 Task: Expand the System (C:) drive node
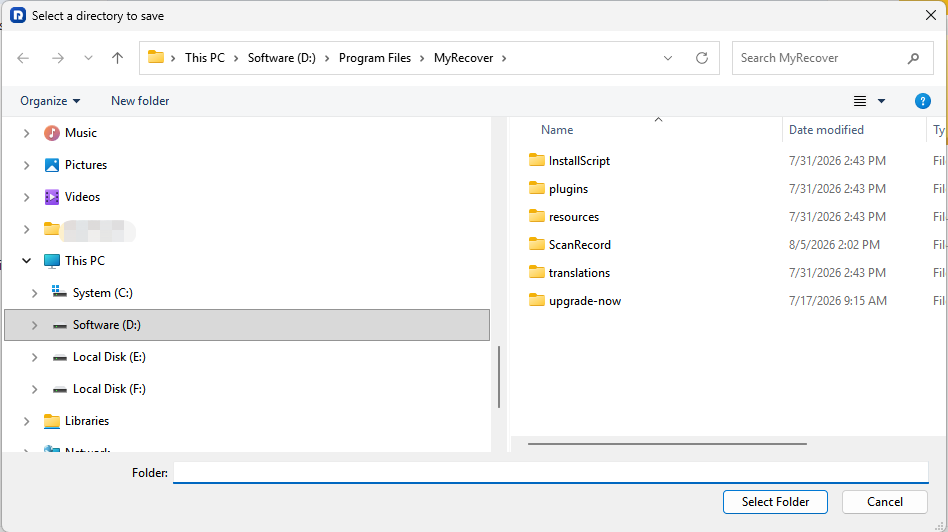(34, 293)
